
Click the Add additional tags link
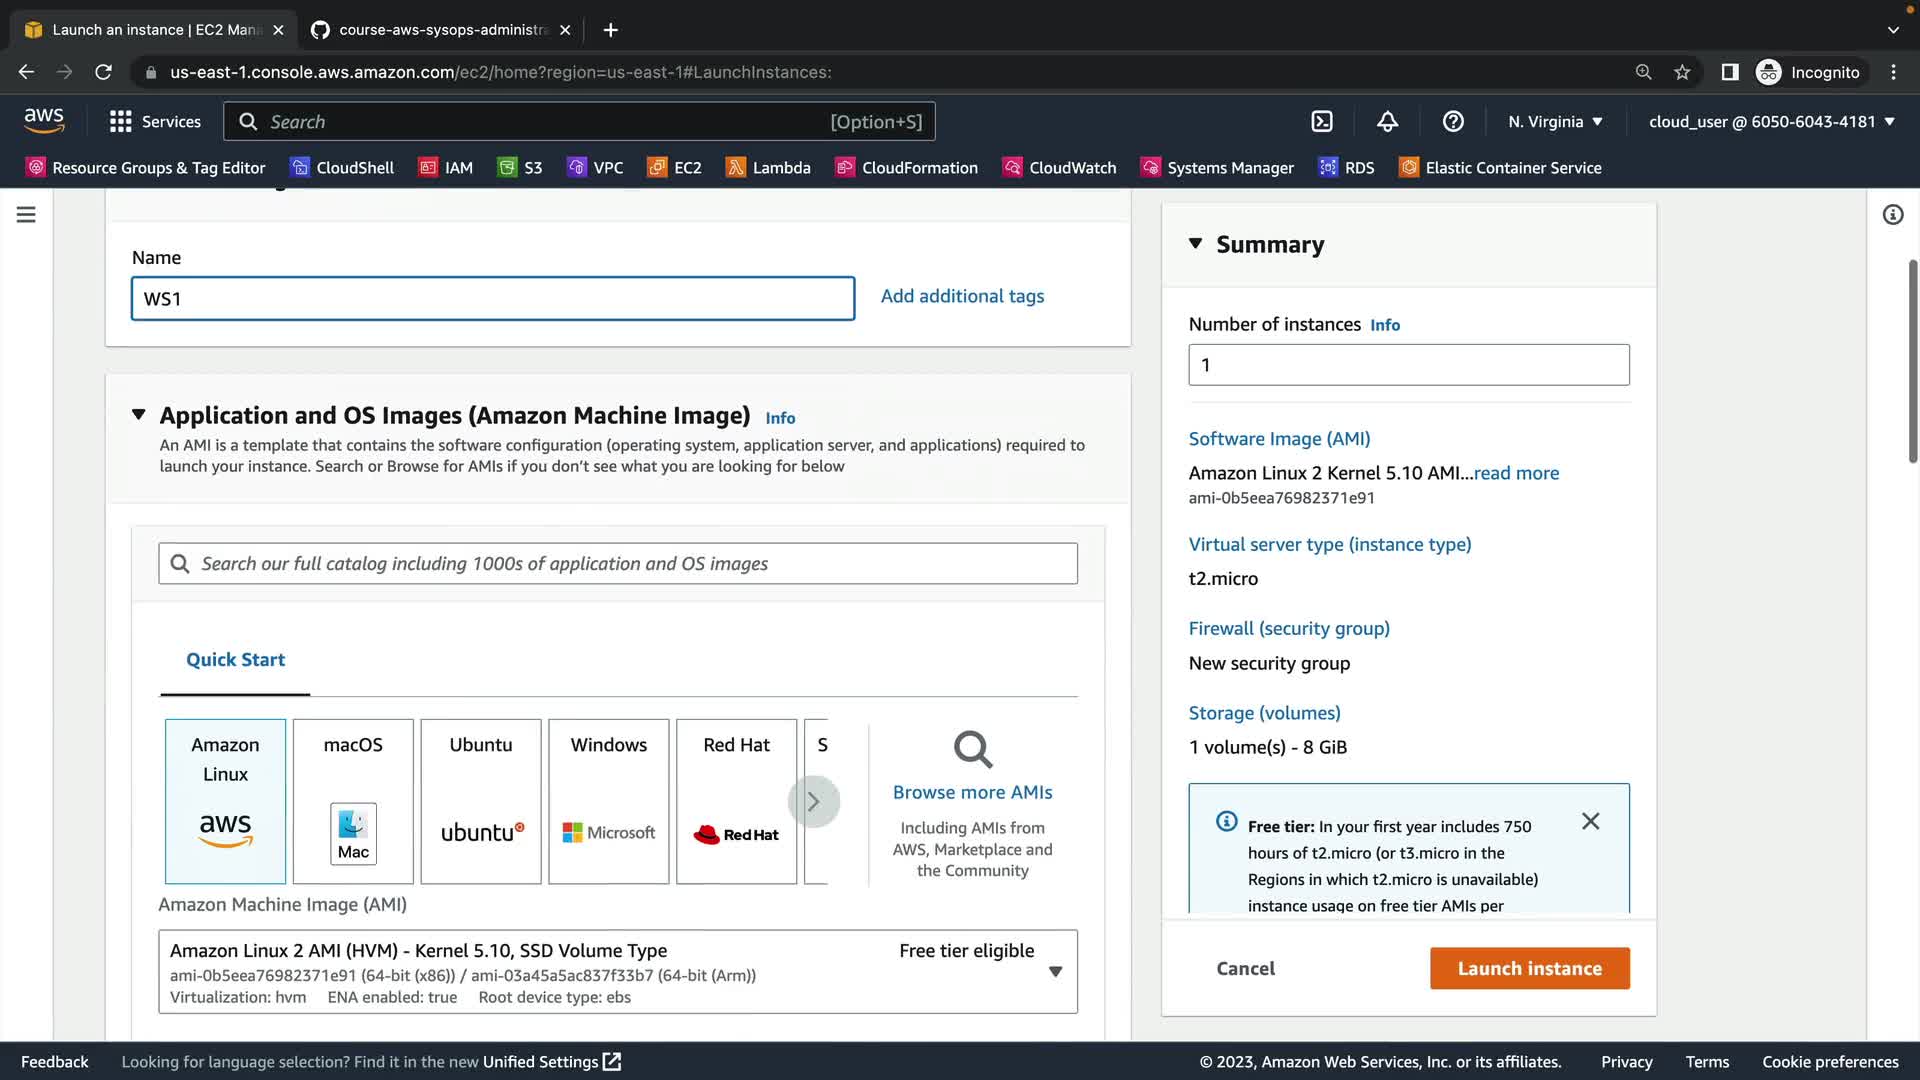962,296
